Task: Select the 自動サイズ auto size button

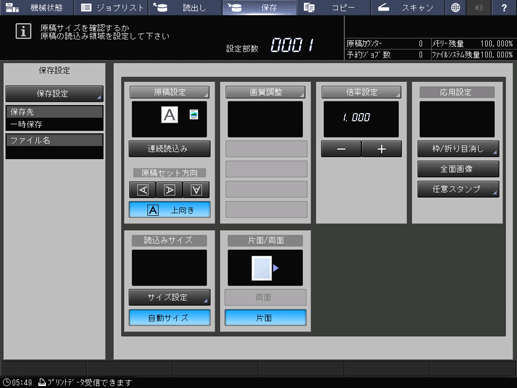Action: pyautogui.click(x=169, y=318)
